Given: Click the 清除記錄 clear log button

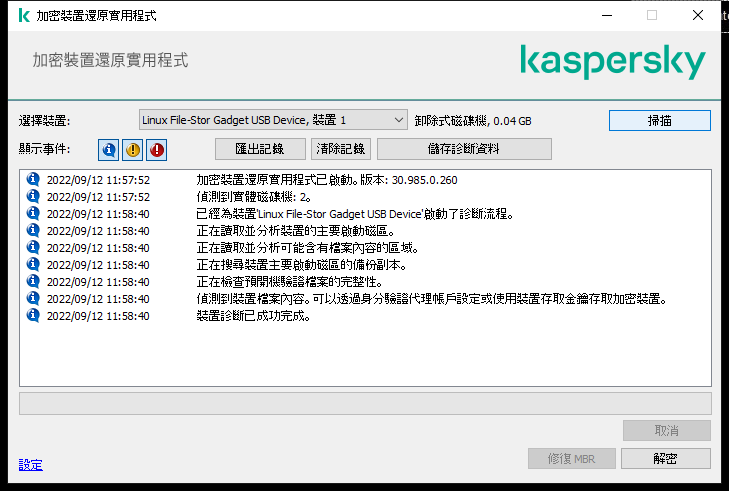Looking at the screenshot, I should tap(341, 149).
